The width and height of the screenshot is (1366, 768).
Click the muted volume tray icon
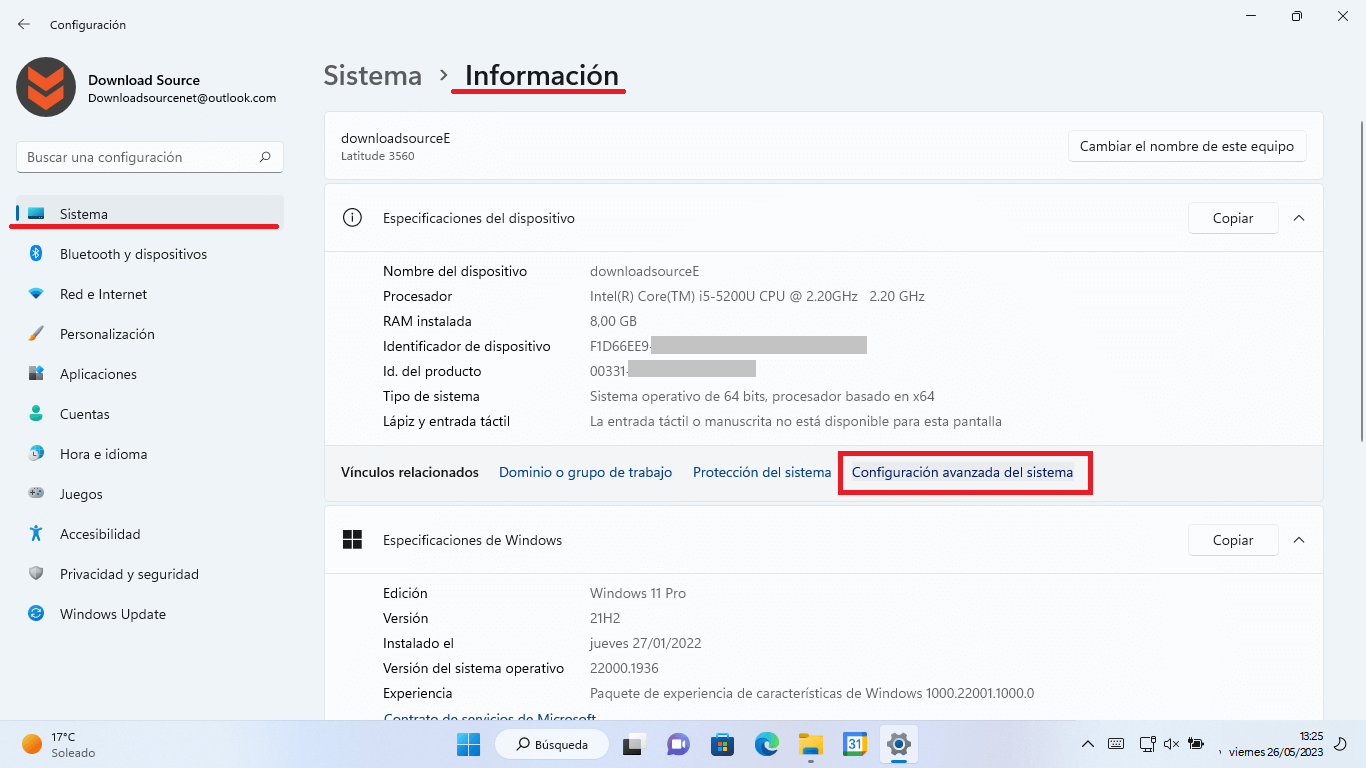click(1171, 744)
